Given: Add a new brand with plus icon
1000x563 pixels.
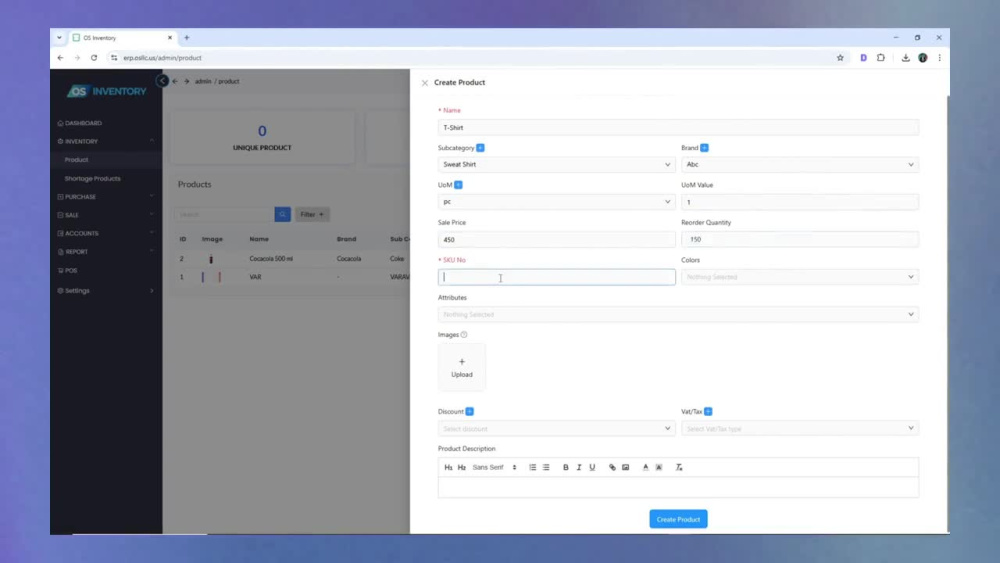Looking at the screenshot, I should pos(704,148).
